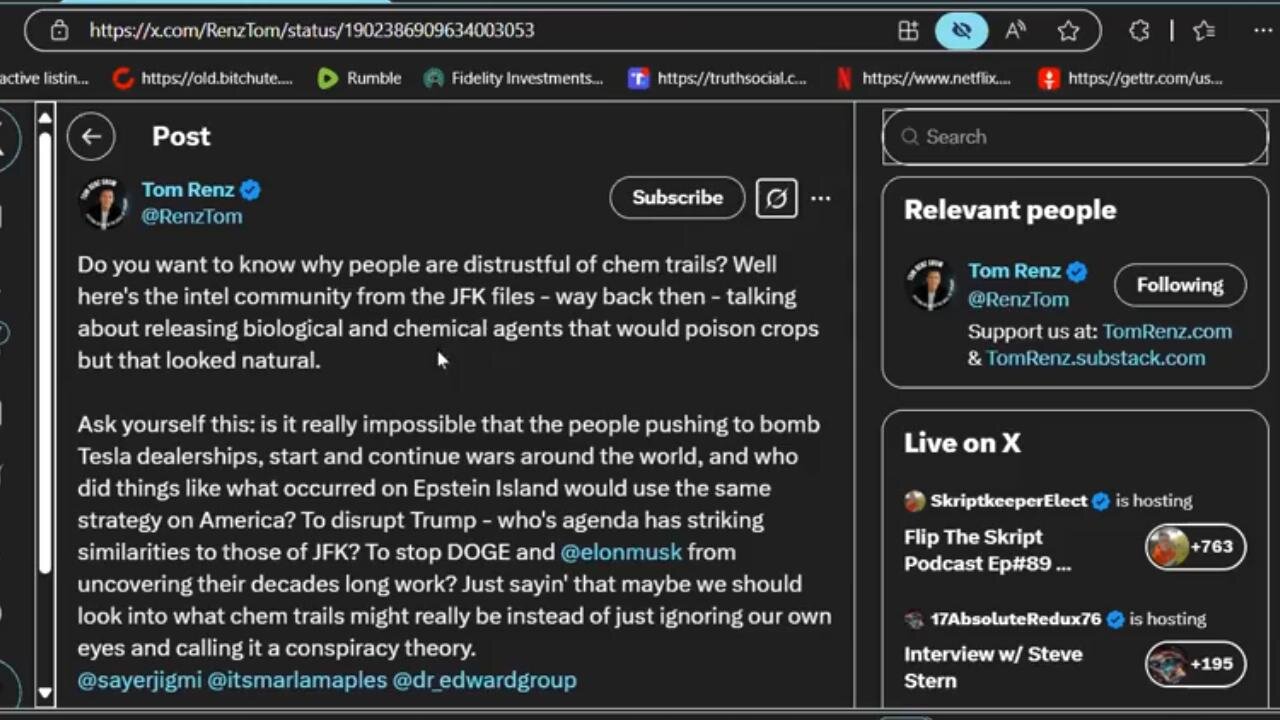Click the Search magnifier icon
The width and height of the screenshot is (1280, 720).
[910, 137]
